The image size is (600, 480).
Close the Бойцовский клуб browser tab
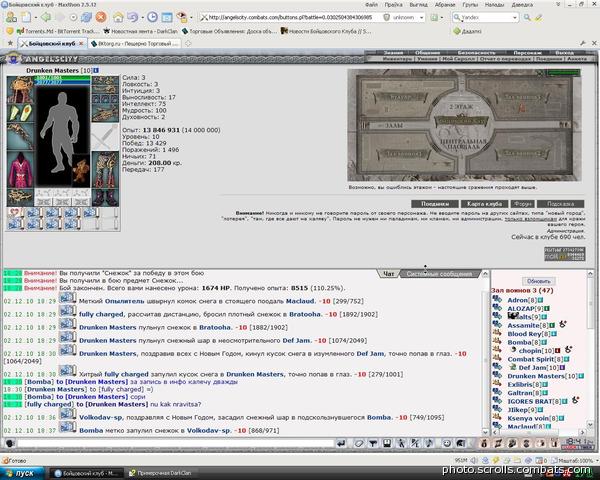pos(81,44)
